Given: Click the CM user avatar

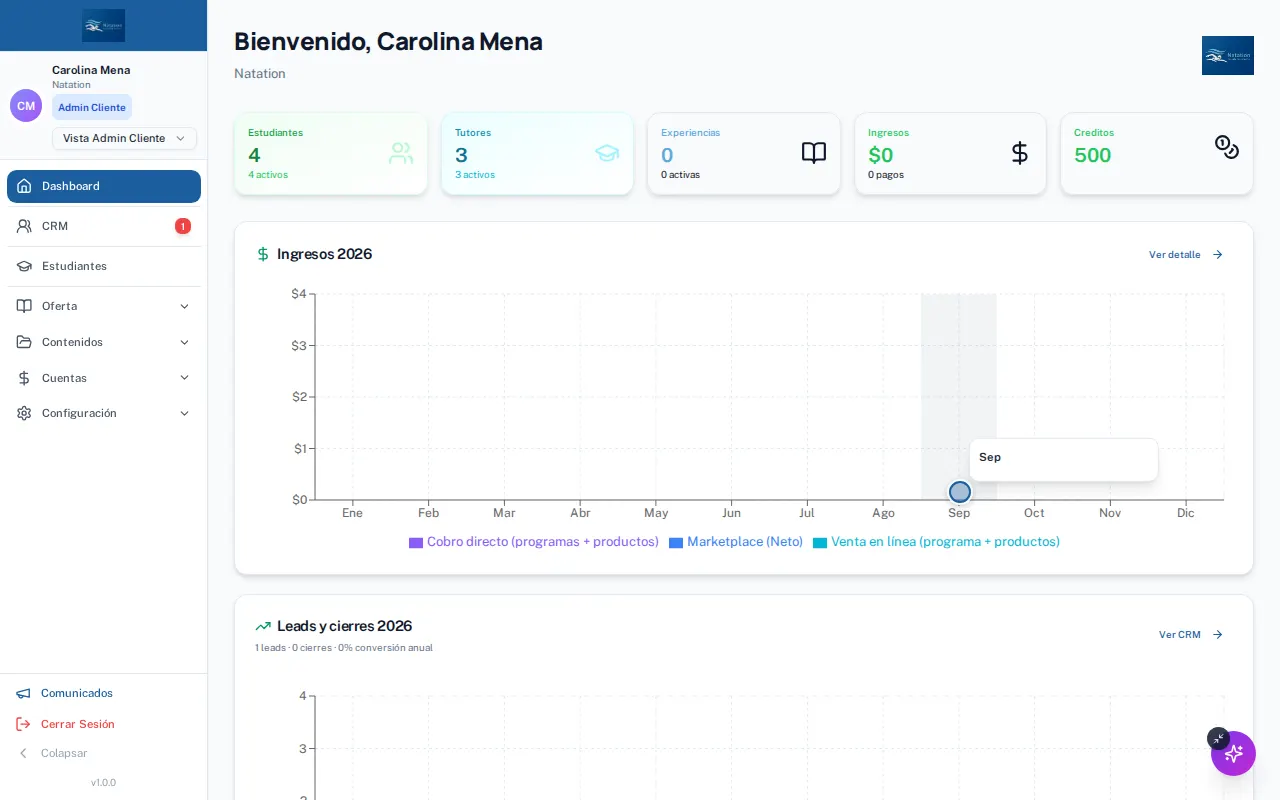Looking at the screenshot, I should pyautogui.click(x=26, y=106).
